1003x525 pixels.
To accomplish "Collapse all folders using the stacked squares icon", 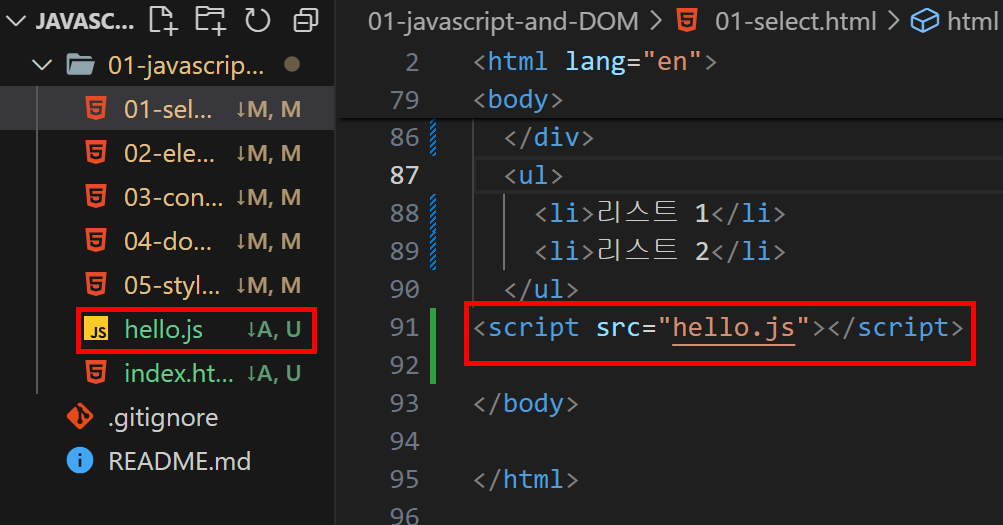I will pyautogui.click(x=306, y=20).
